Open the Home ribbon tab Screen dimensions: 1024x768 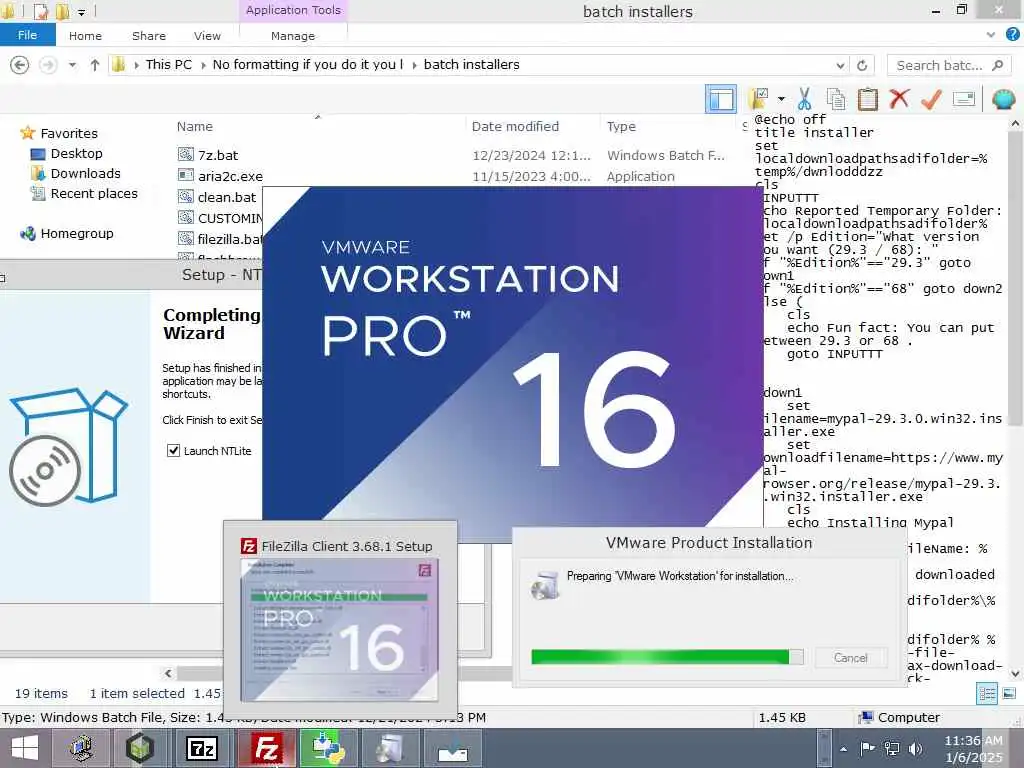click(86, 36)
